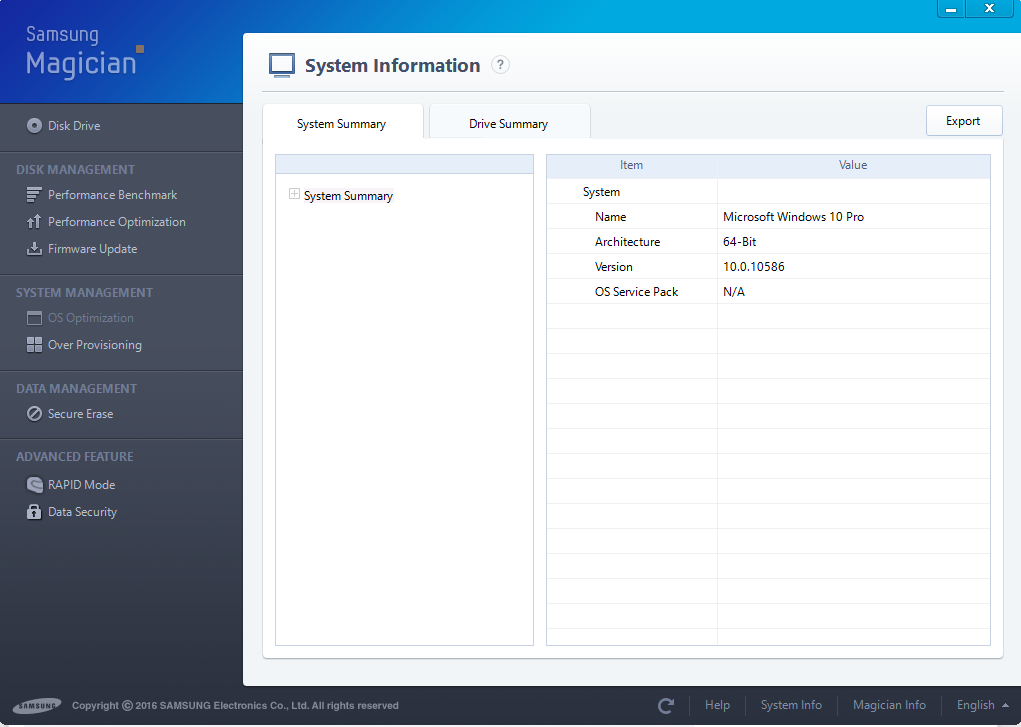Click the 10.0.10586 version value
This screenshot has height=727, width=1021.
pyautogui.click(x=753, y=266)
